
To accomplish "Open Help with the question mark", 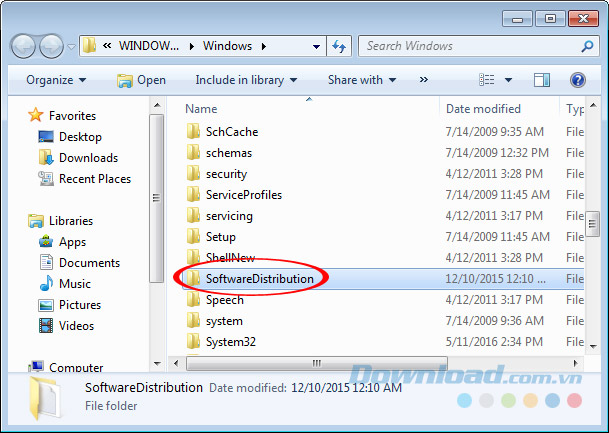I will (578, 80).
